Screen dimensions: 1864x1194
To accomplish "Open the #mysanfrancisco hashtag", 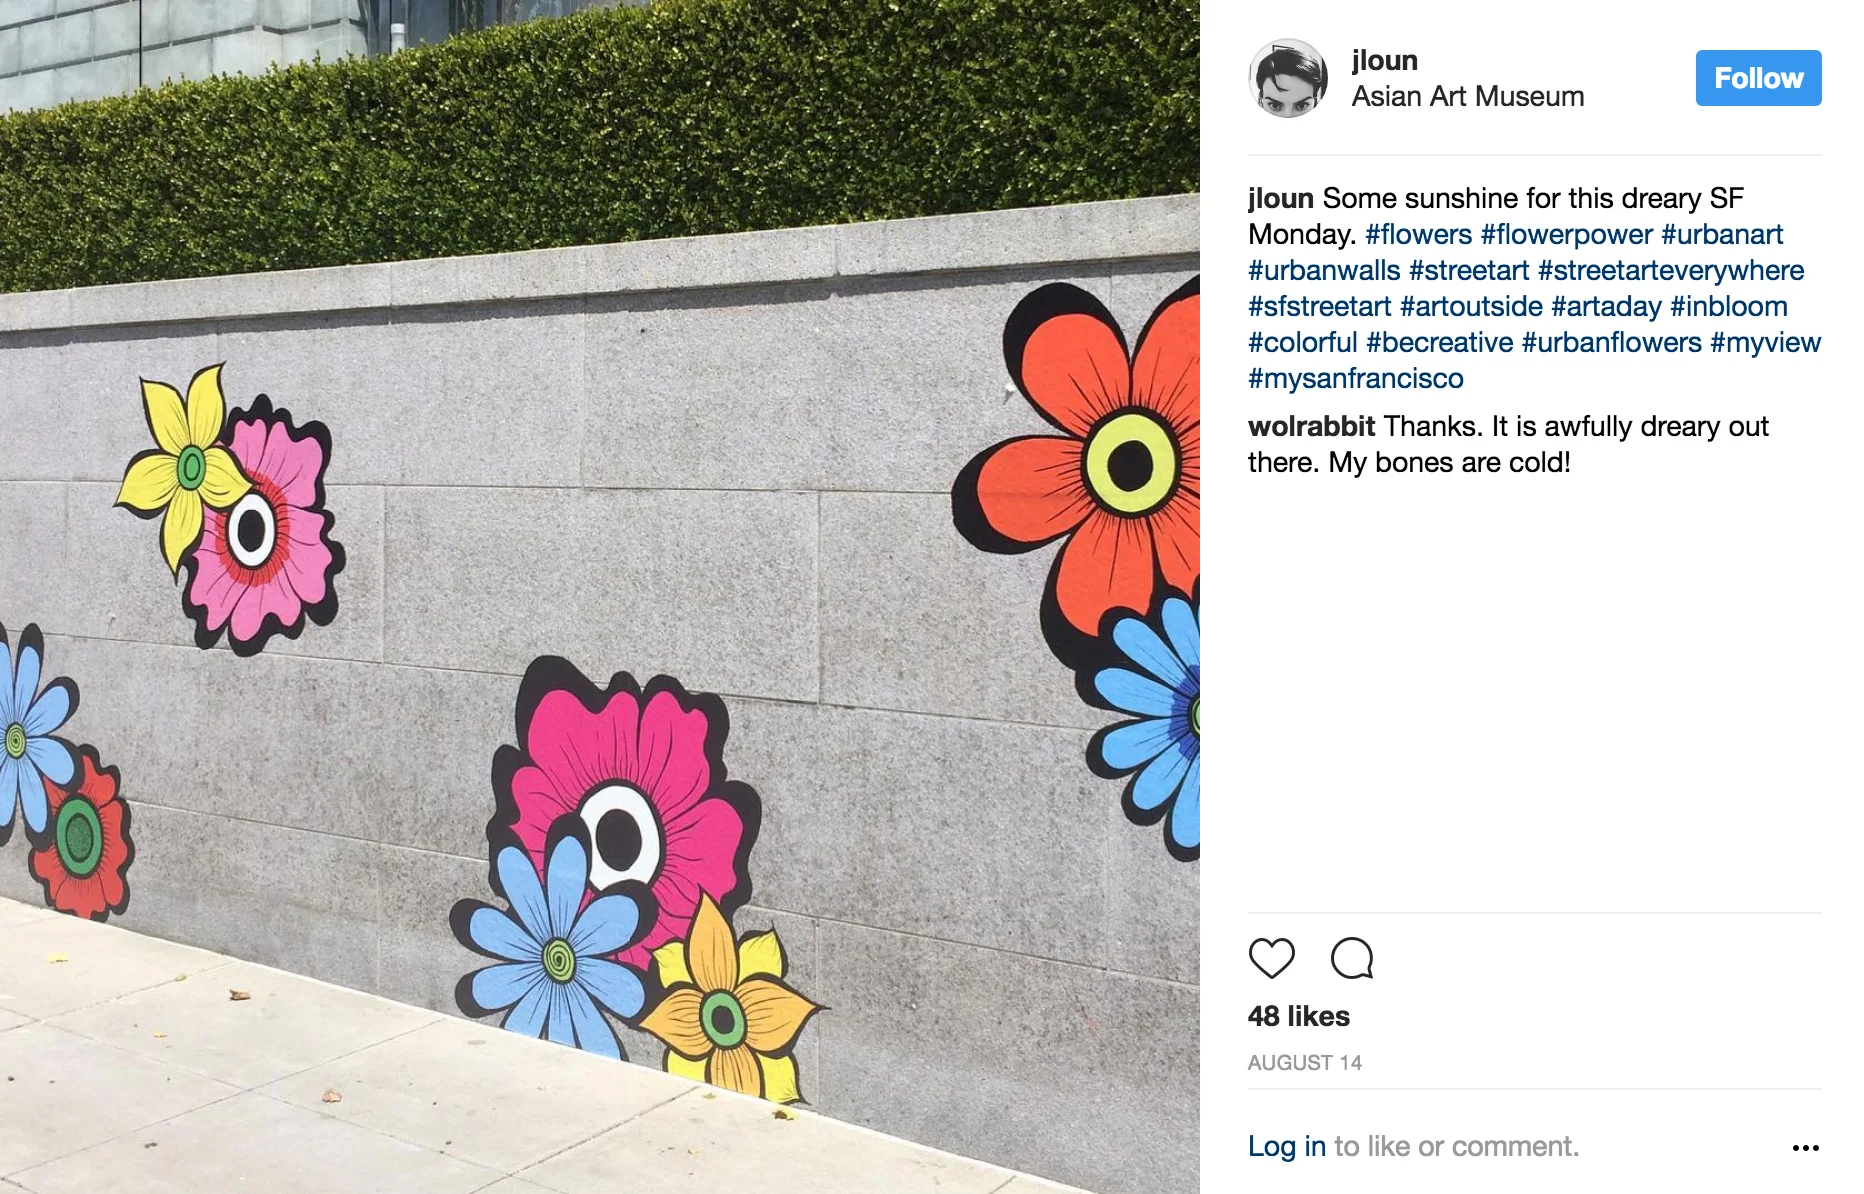I will [x=1355, y=378].
